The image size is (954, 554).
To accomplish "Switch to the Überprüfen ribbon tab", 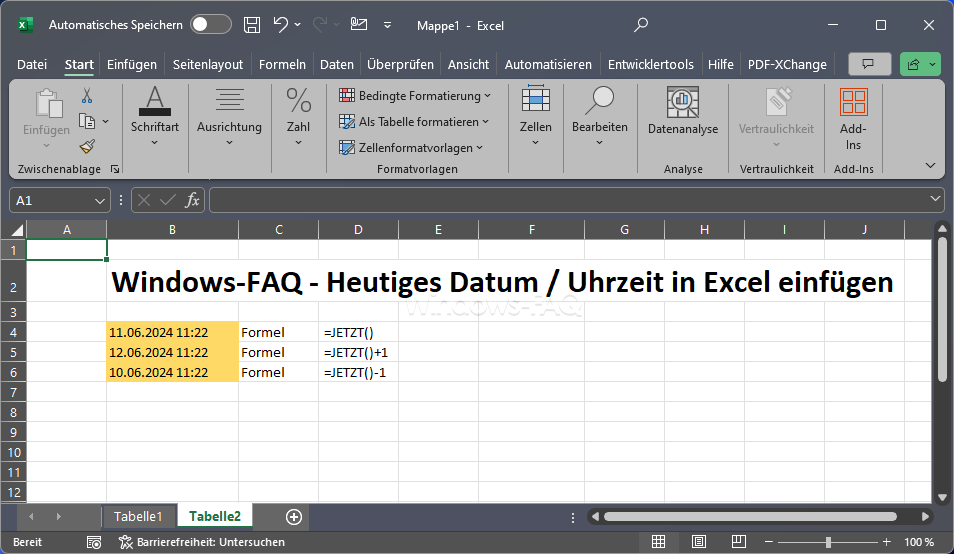I will (400, 64).
